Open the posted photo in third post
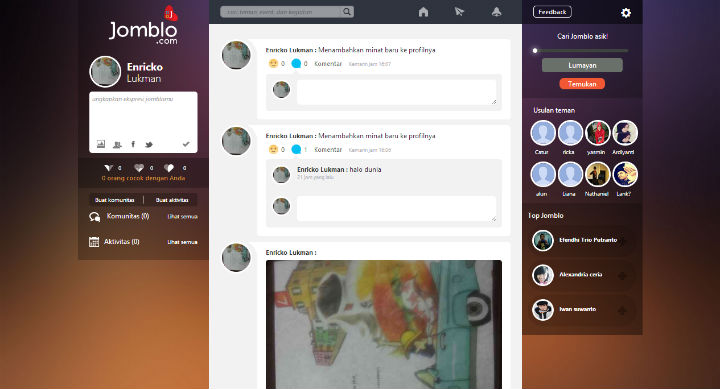This screenshot has height=389, width=720. pyautogui.click(x=384, y=324)
